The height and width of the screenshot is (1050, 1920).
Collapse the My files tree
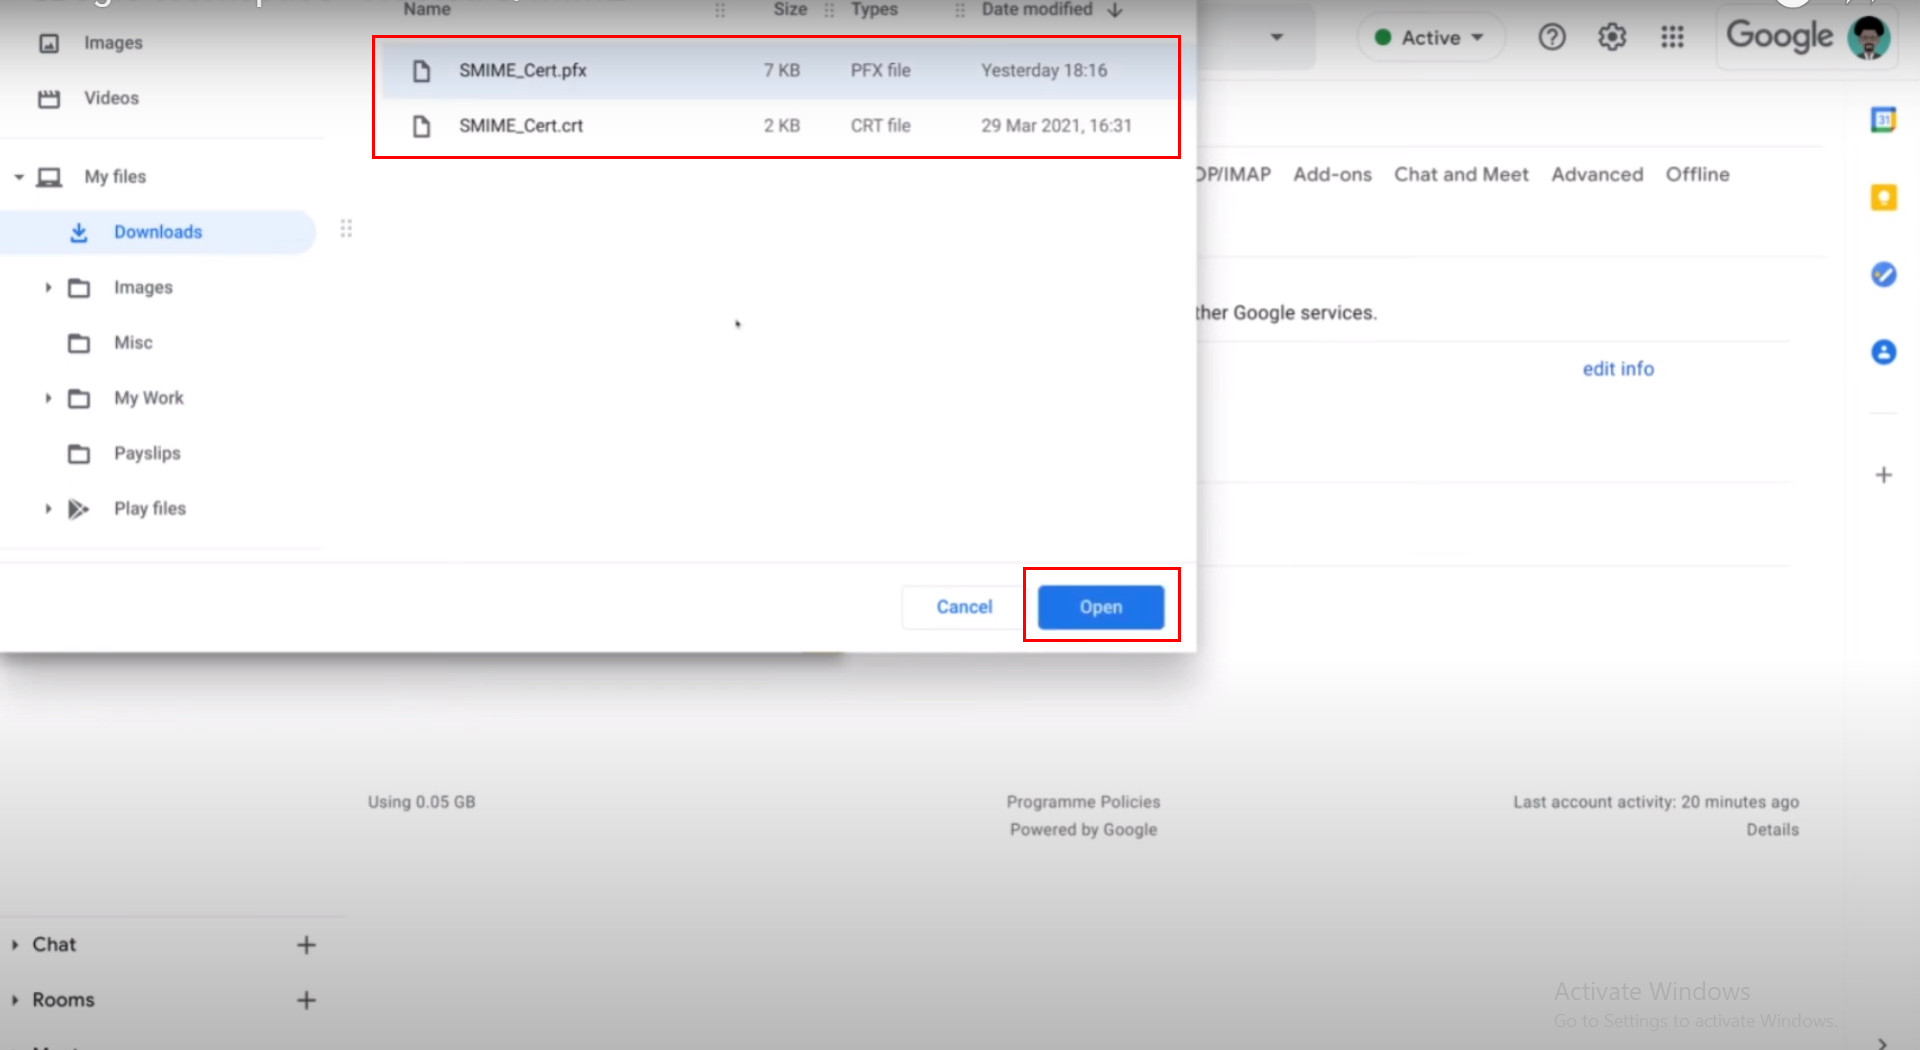point(19,177)
